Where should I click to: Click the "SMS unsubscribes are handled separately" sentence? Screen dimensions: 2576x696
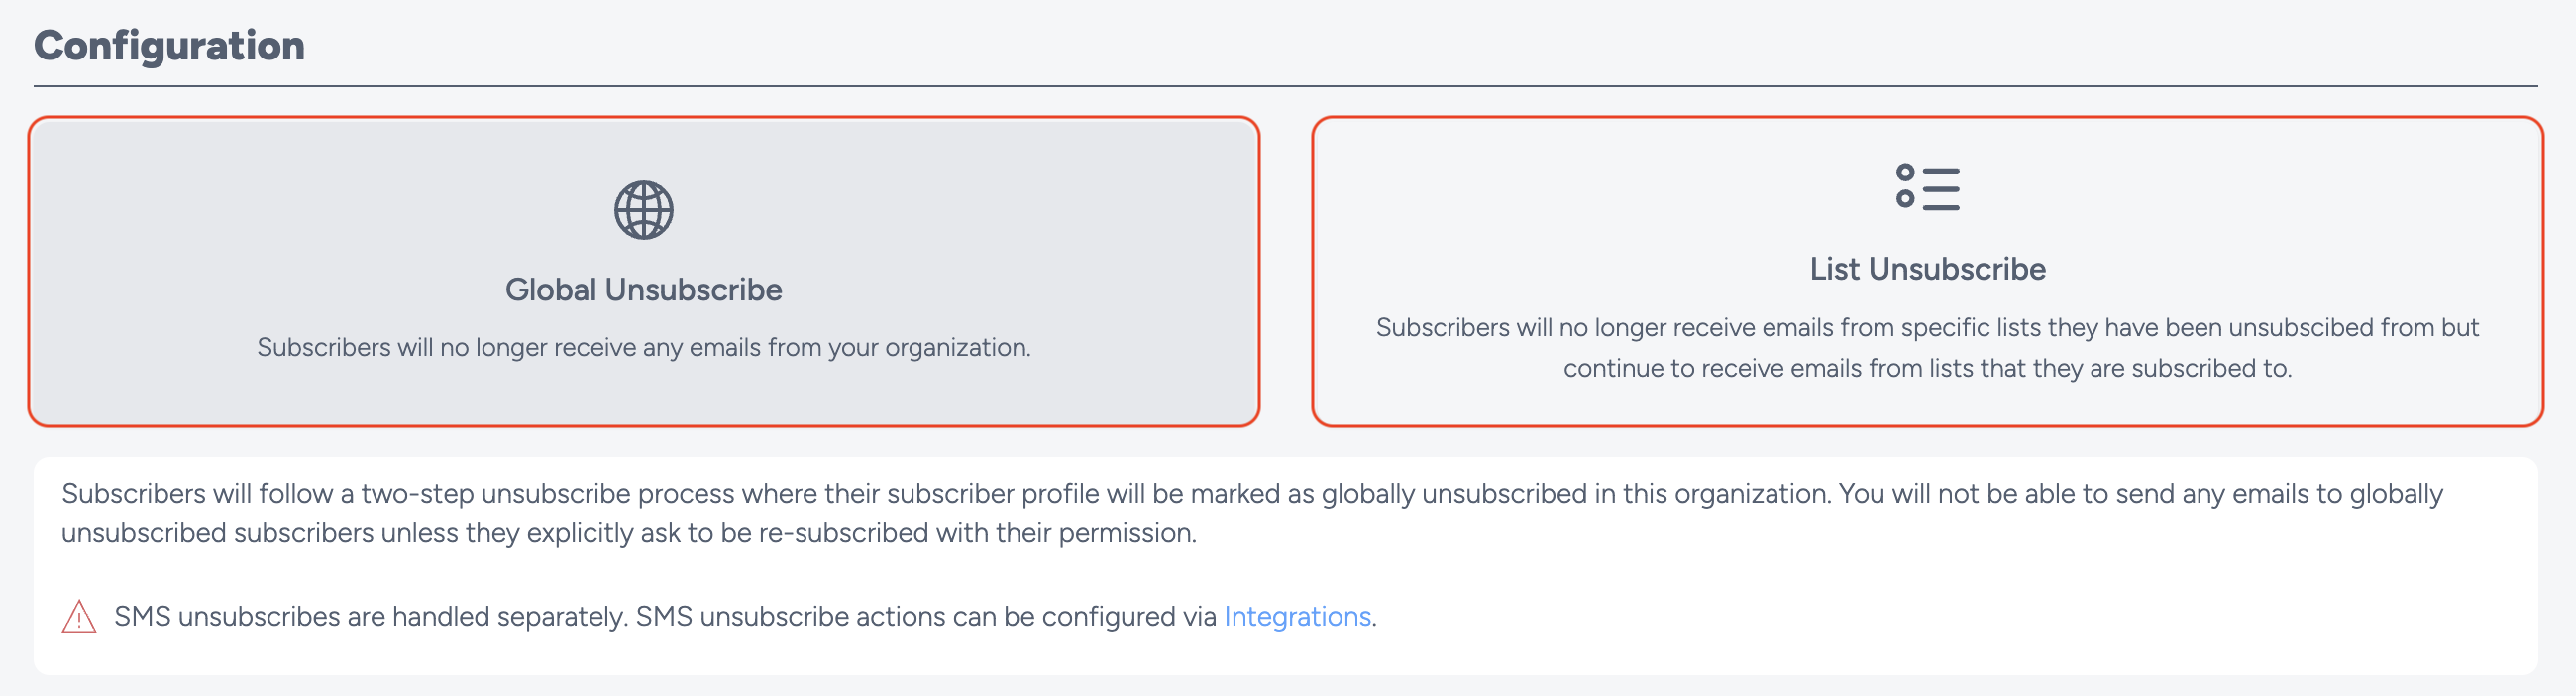point(370,616)
